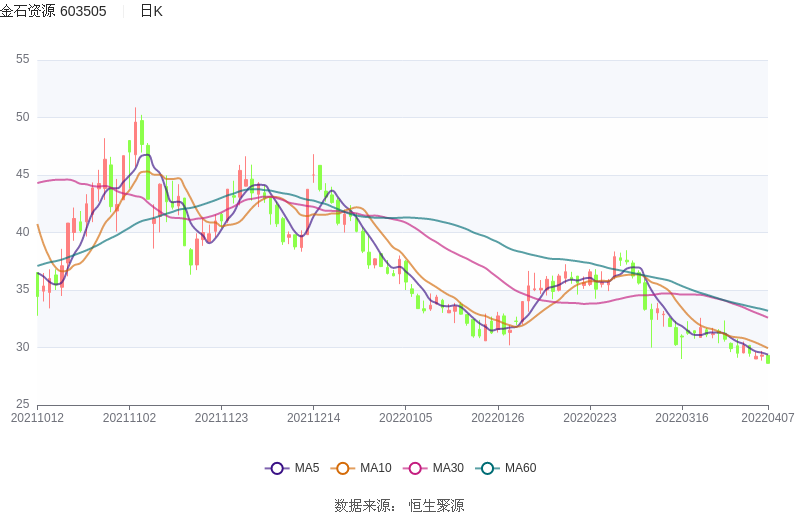
Task: Jump to the 20220105 date marker
Action: point(405,418)
